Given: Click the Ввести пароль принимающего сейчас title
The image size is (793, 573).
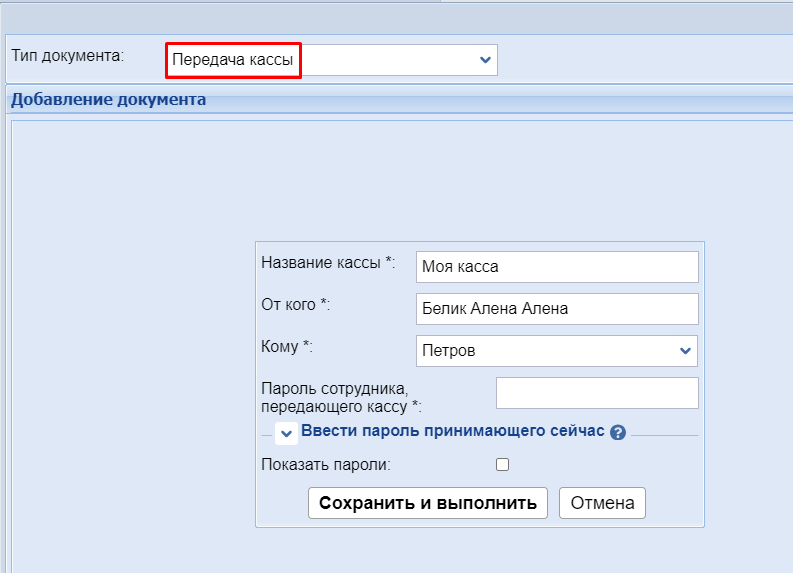Looking at the screenshot, I should coord(452,431).
